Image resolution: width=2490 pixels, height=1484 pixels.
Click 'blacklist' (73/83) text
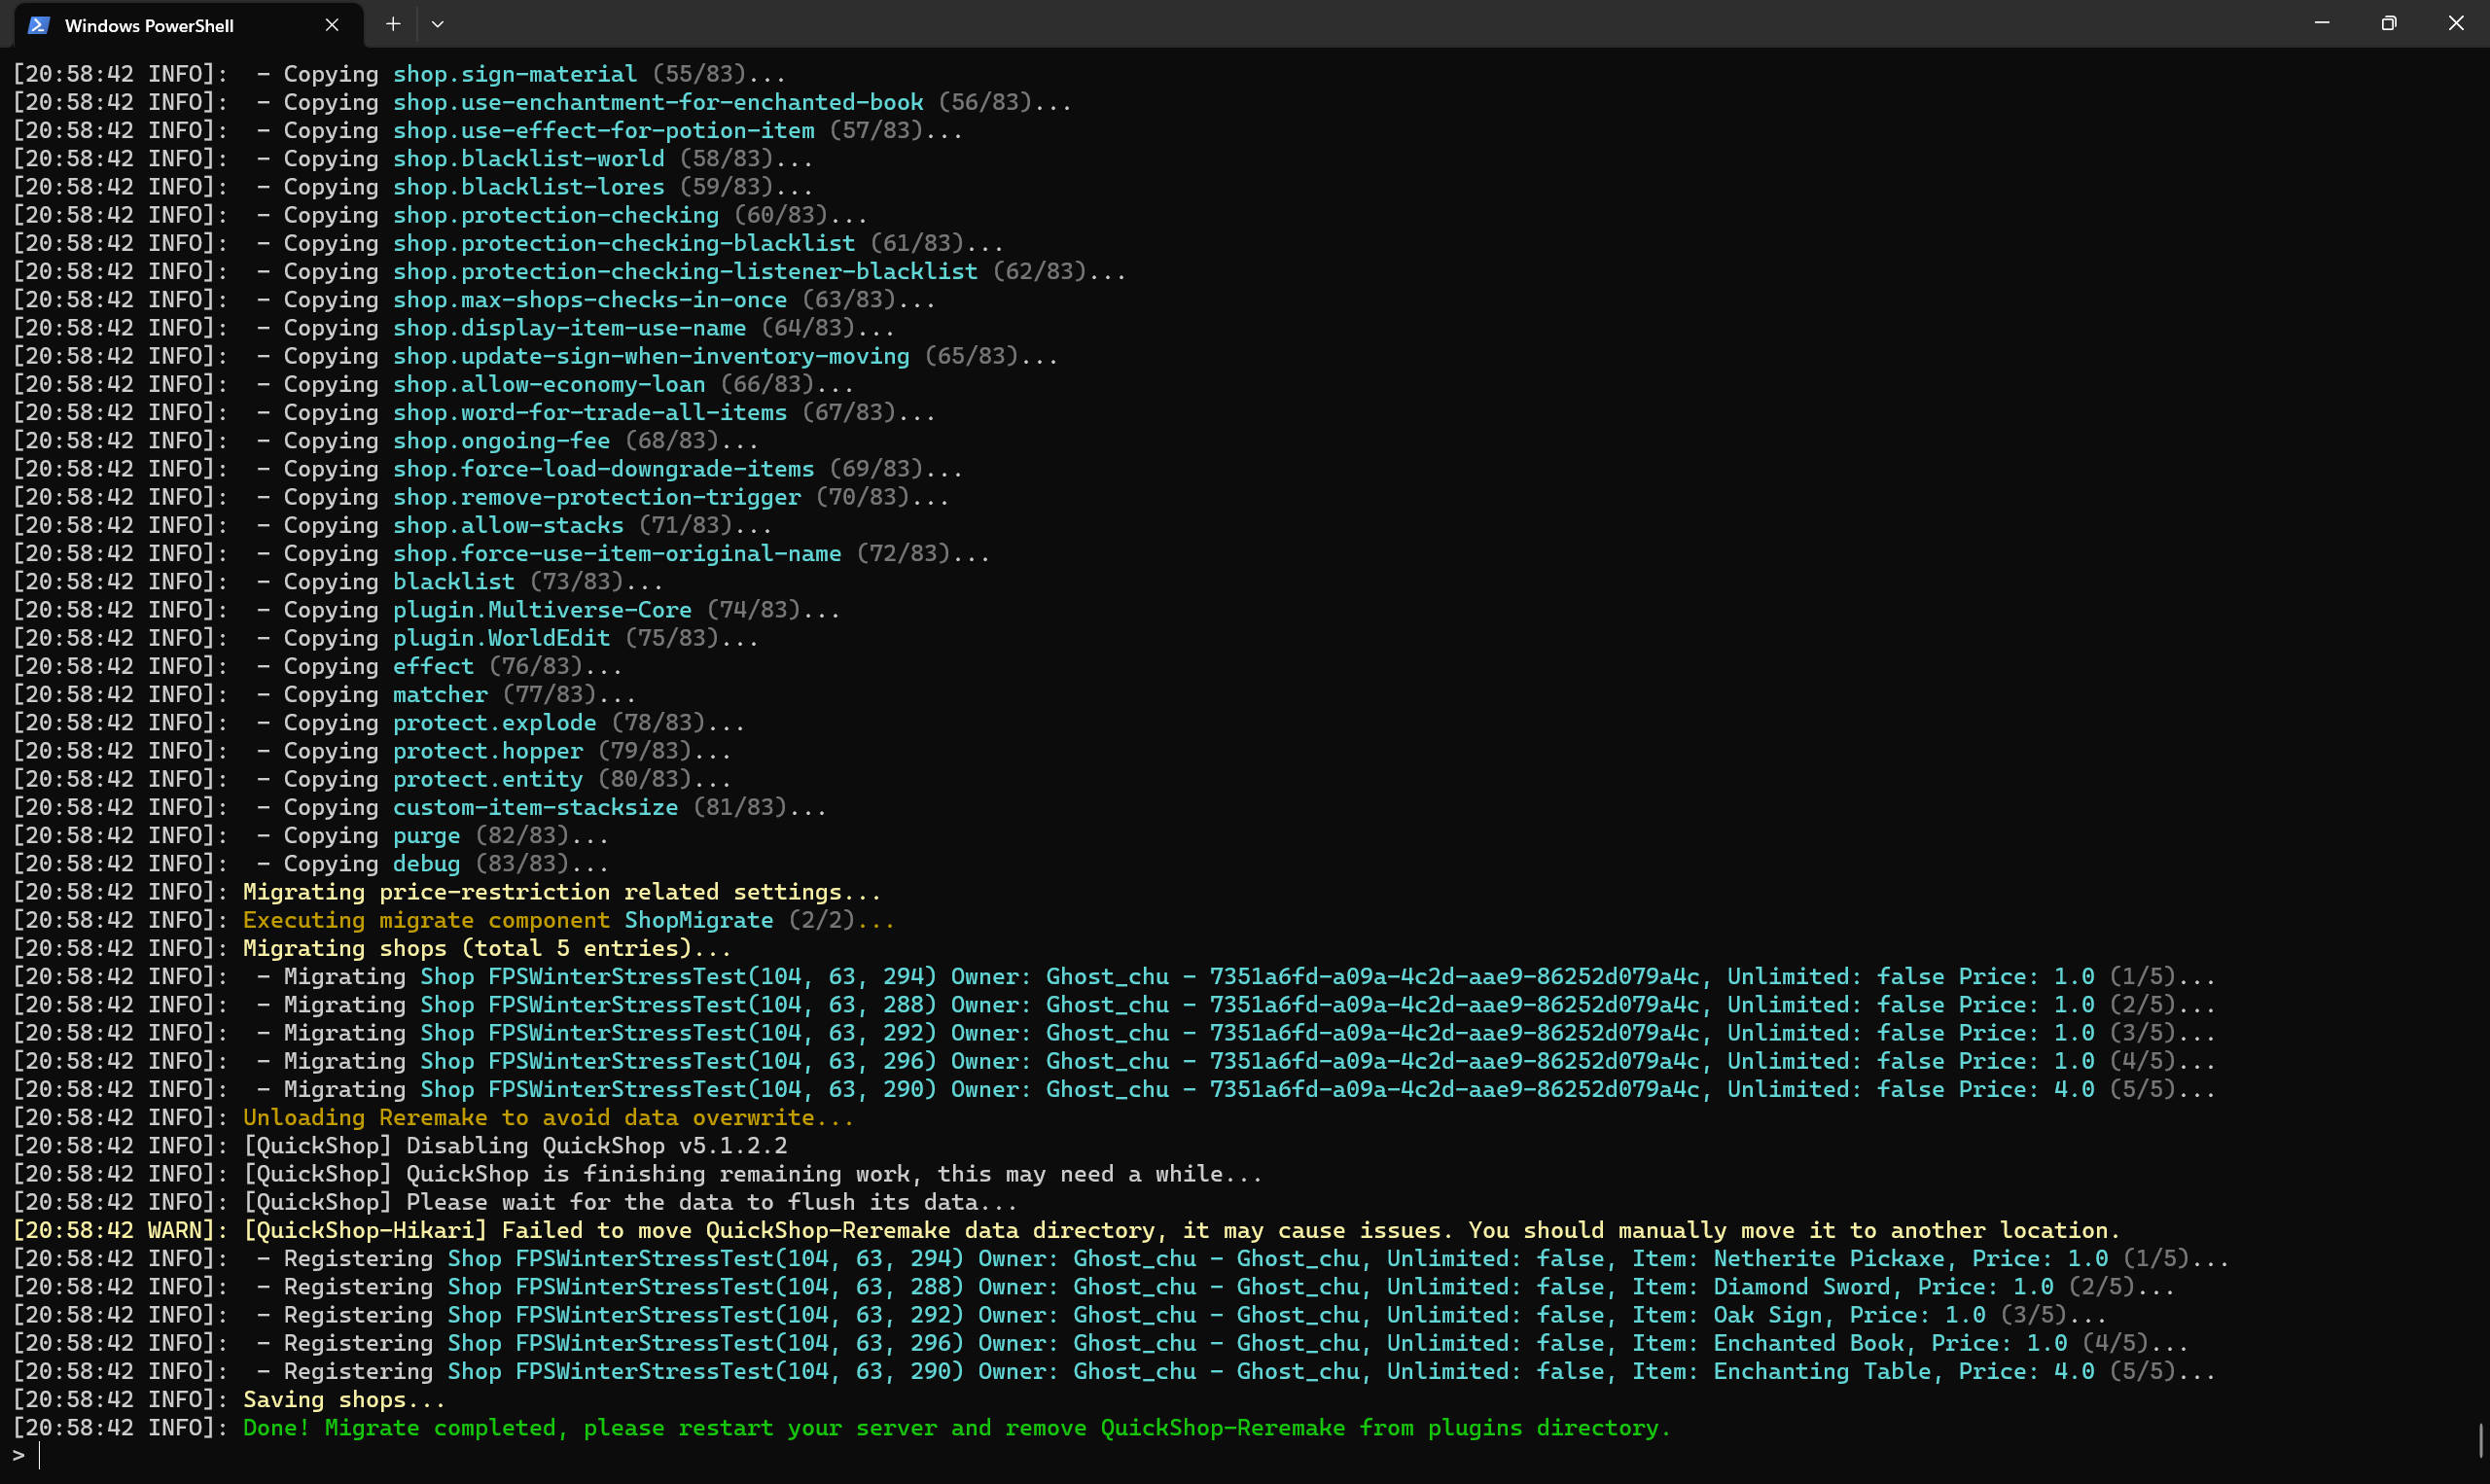point(454,581)
